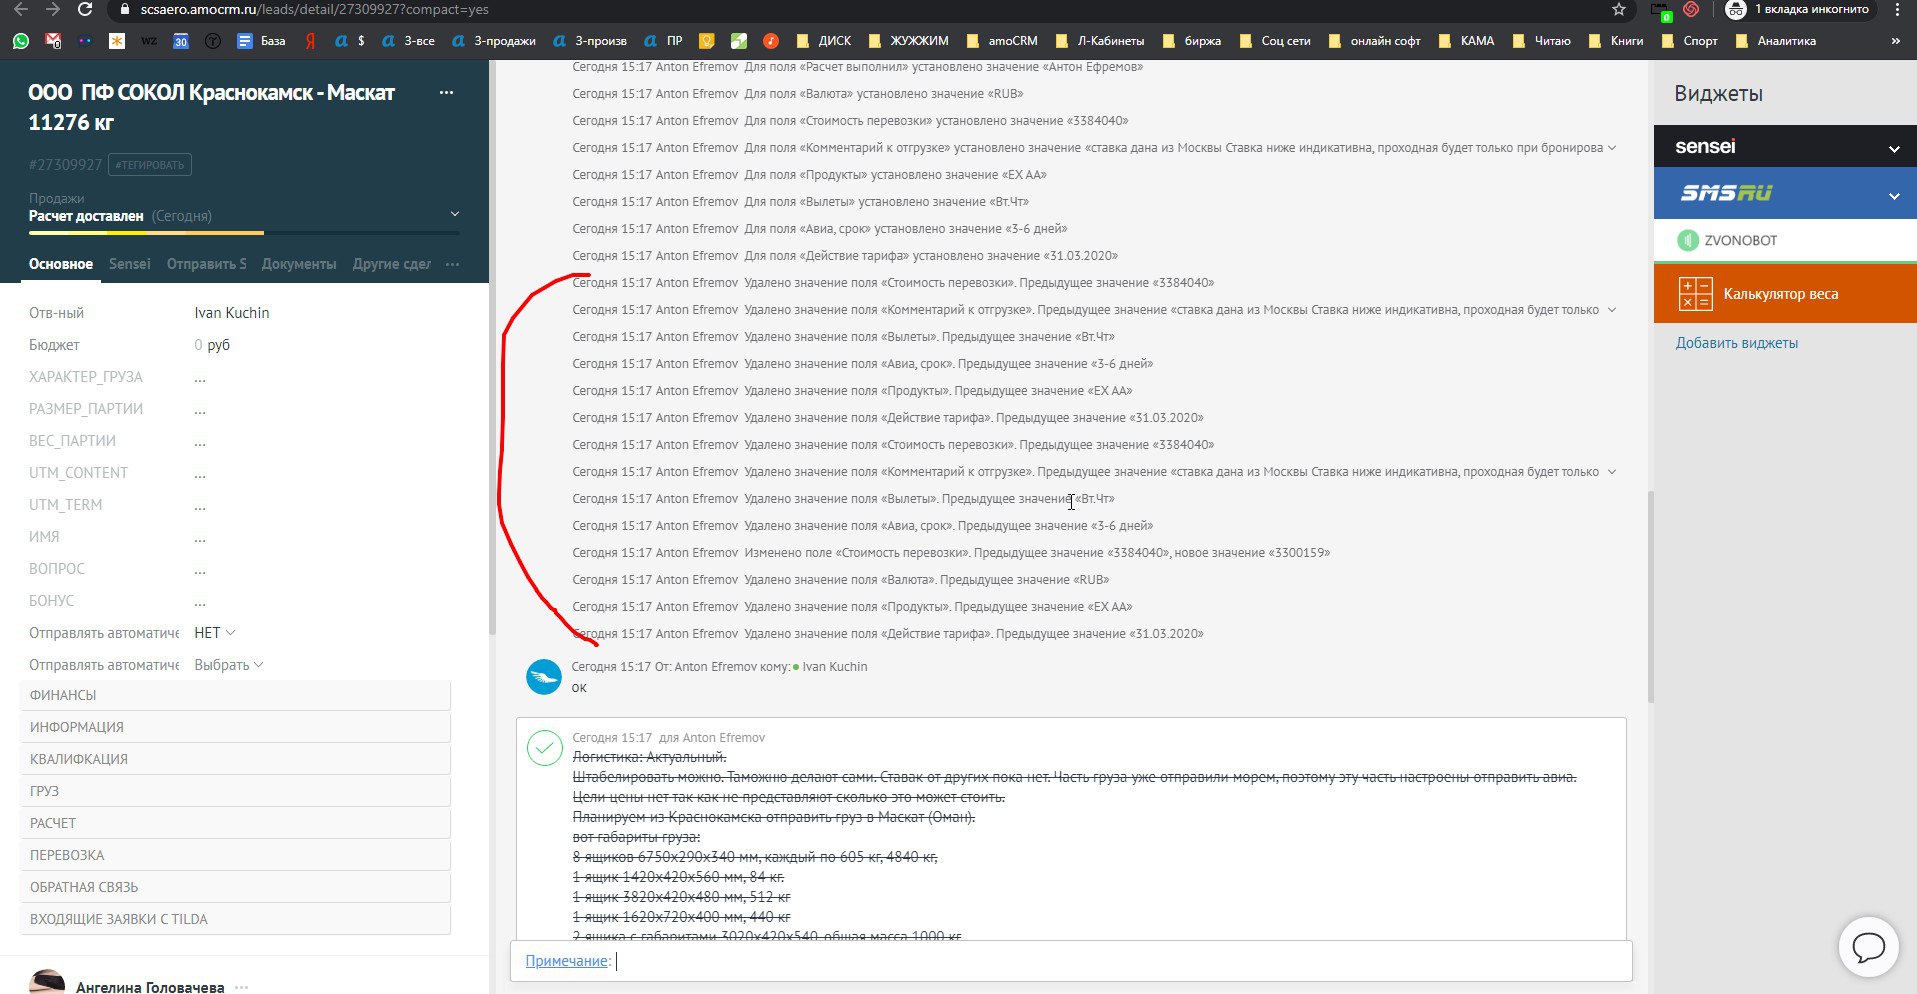1917x994 pixels.
Task: Expand the ПЕРЕВОЗКА section
Action: pyautogui.click(x=235, y=855)
